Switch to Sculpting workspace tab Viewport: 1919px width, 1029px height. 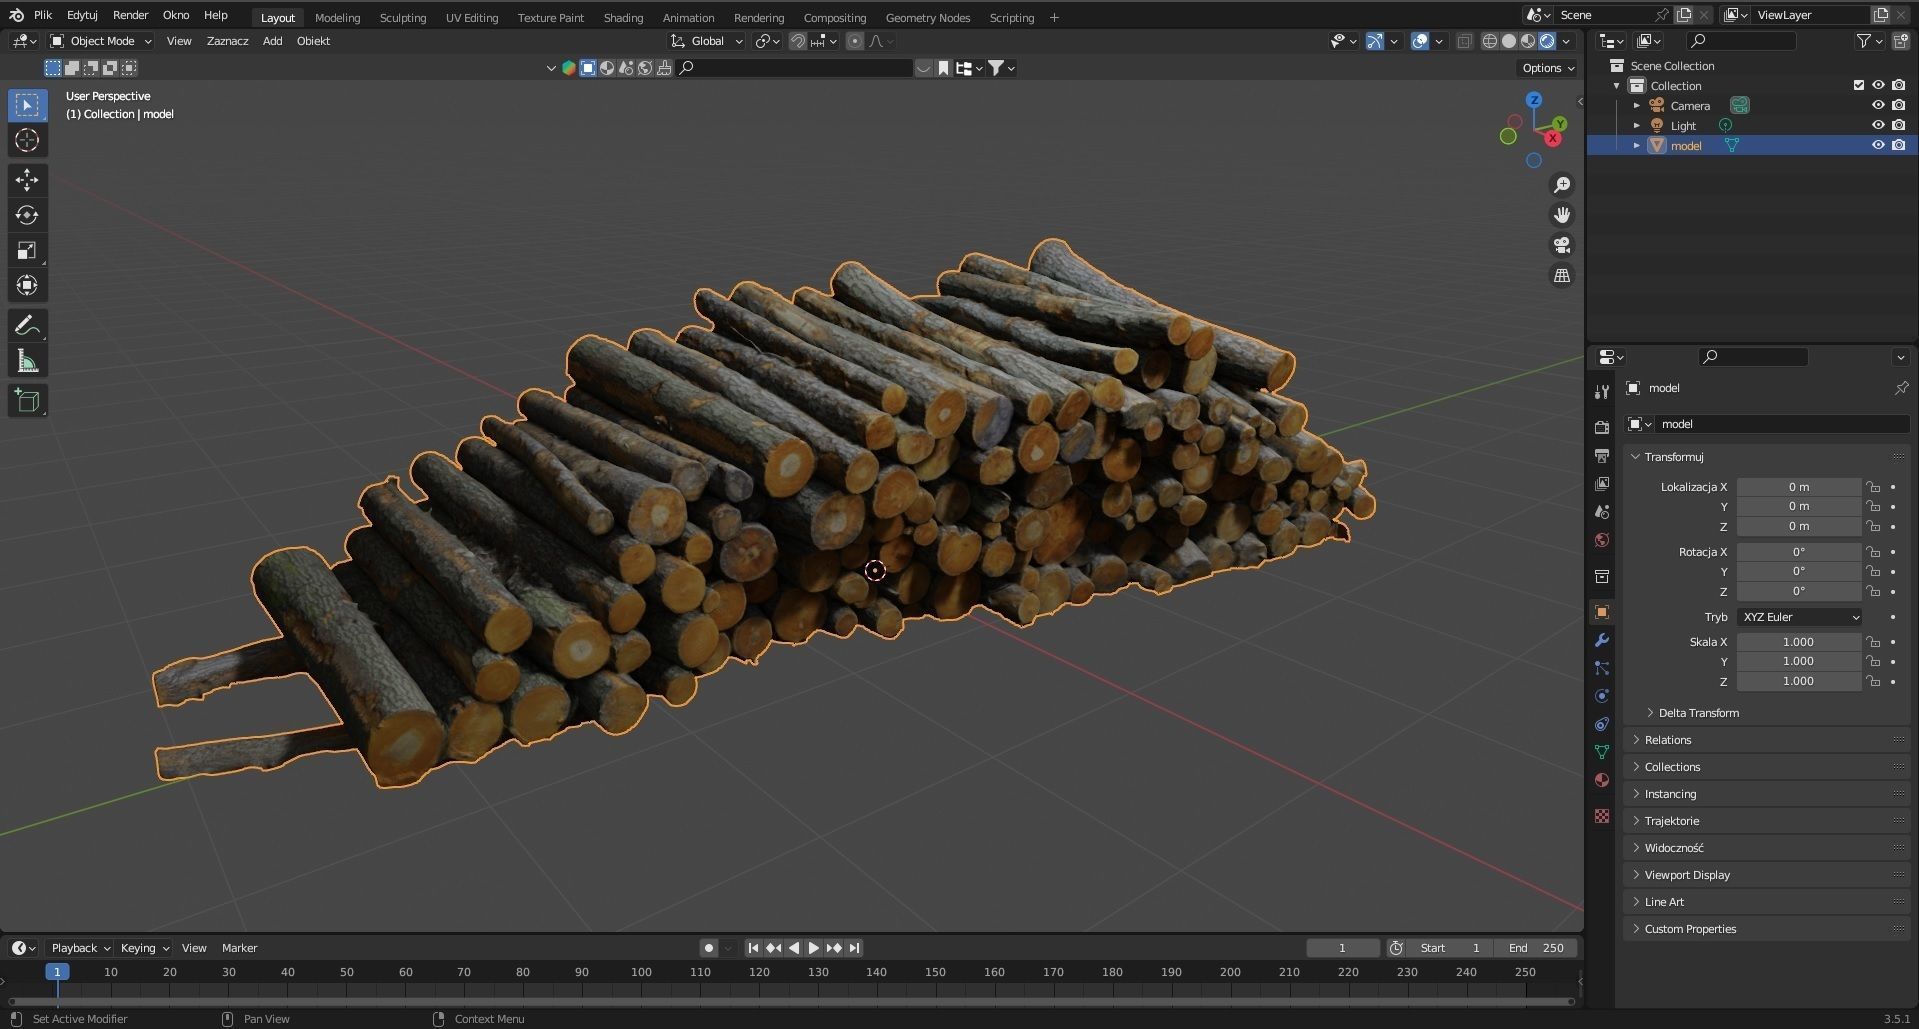click(402, 18)
